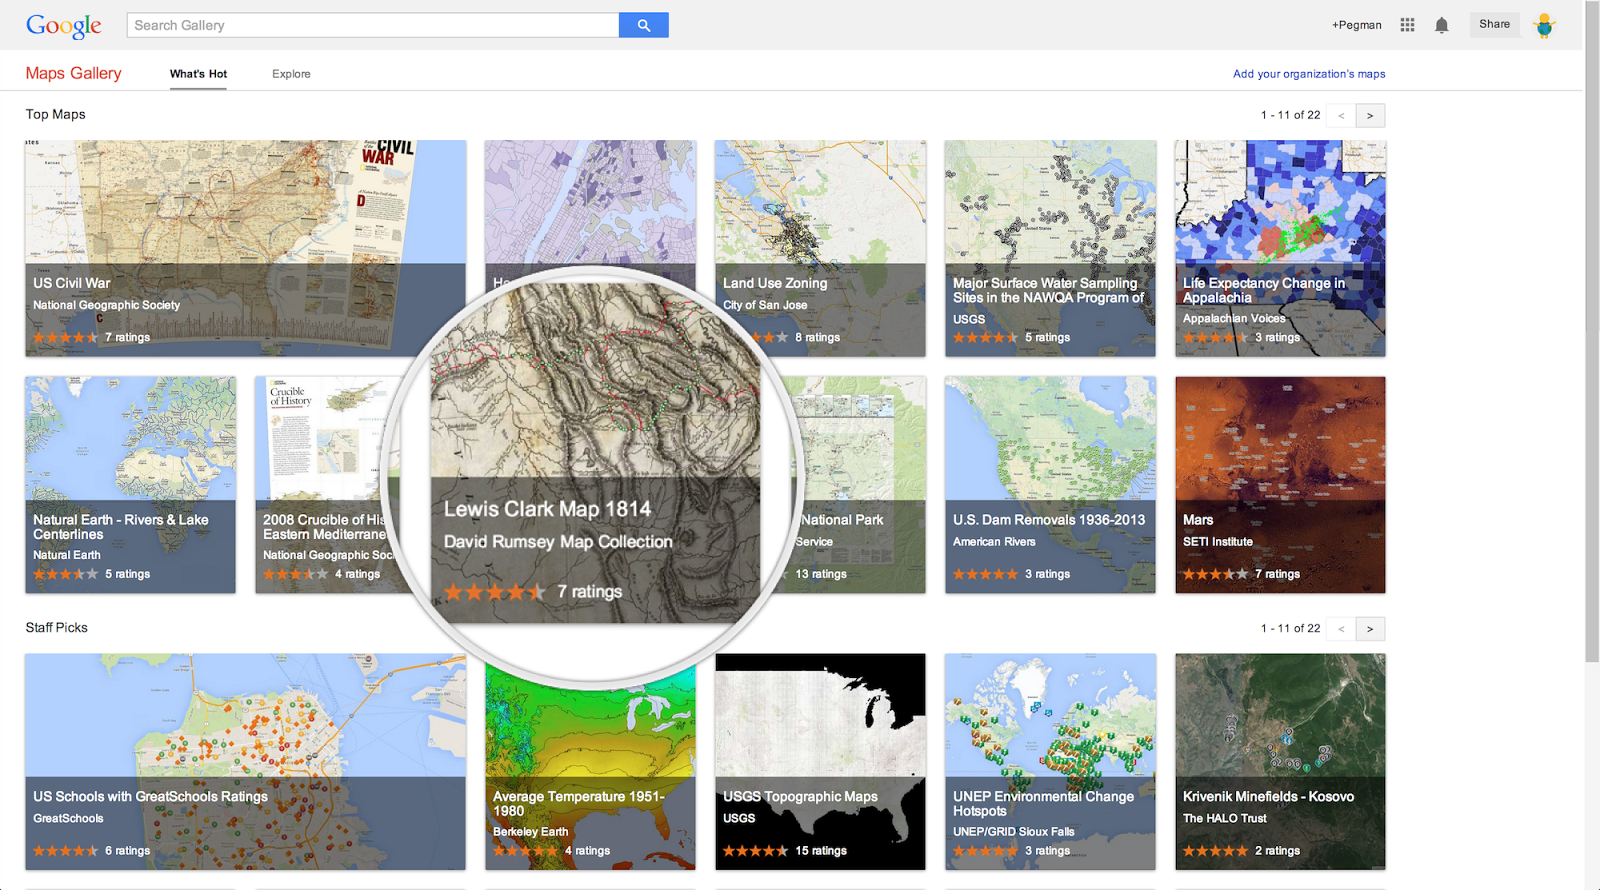
Task: Click "SETI Institute" author text
Action: click(x=1217, y=542)
